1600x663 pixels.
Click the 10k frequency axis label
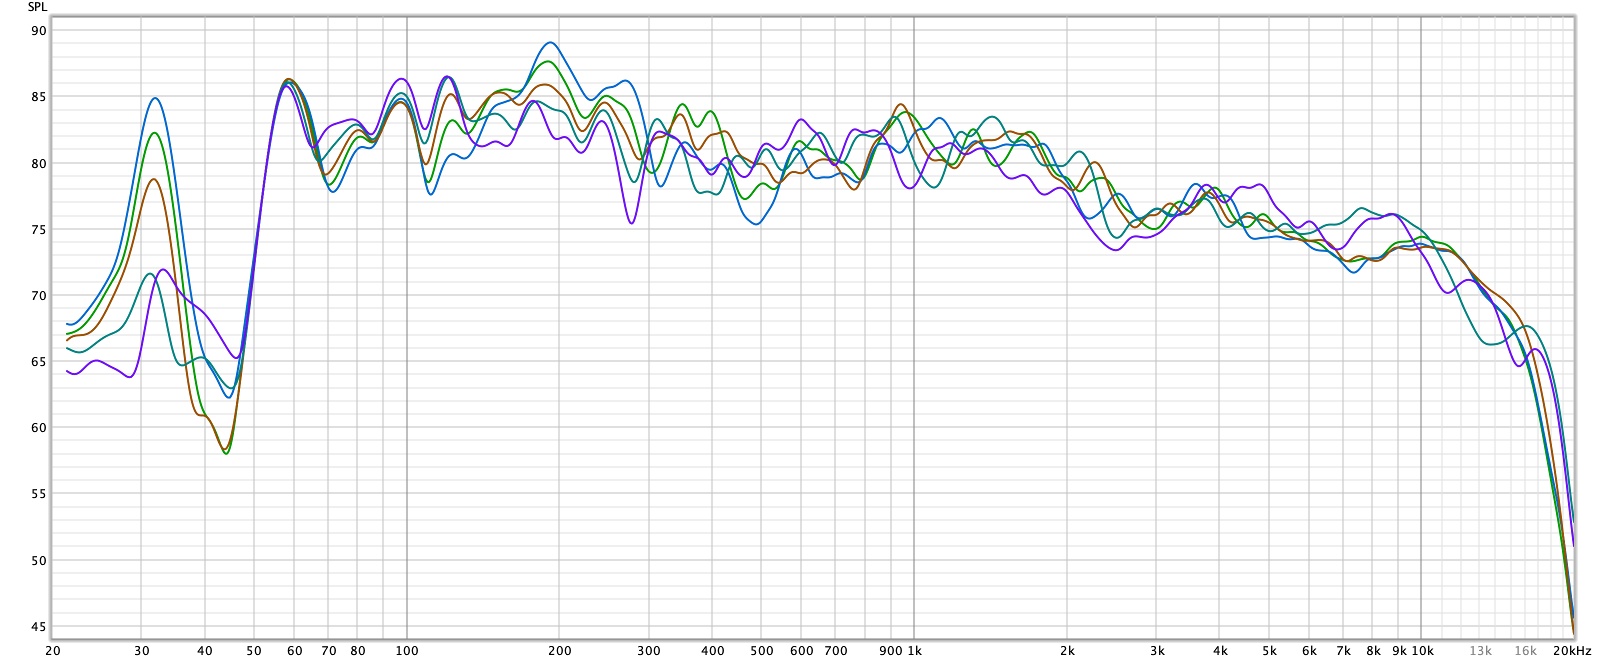[x=1423, y=651]
